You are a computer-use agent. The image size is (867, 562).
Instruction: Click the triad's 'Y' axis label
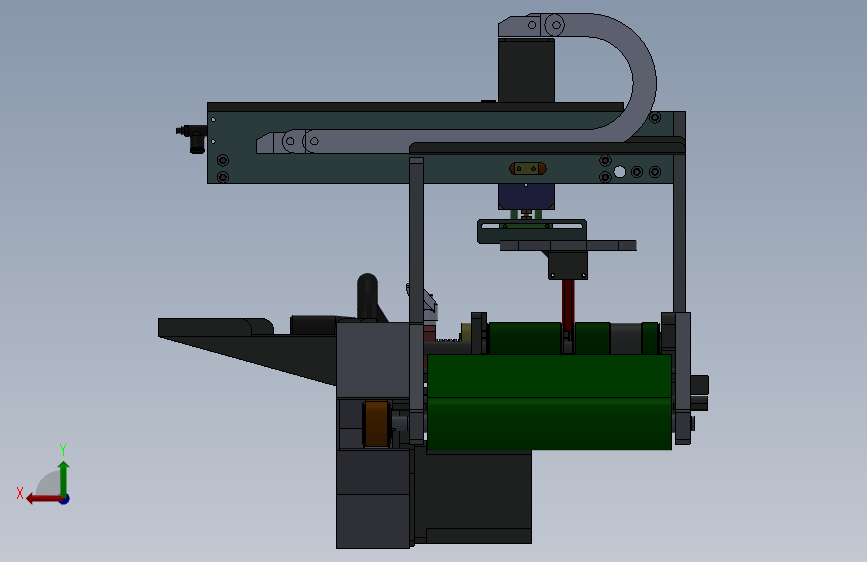tap(63, 449)
